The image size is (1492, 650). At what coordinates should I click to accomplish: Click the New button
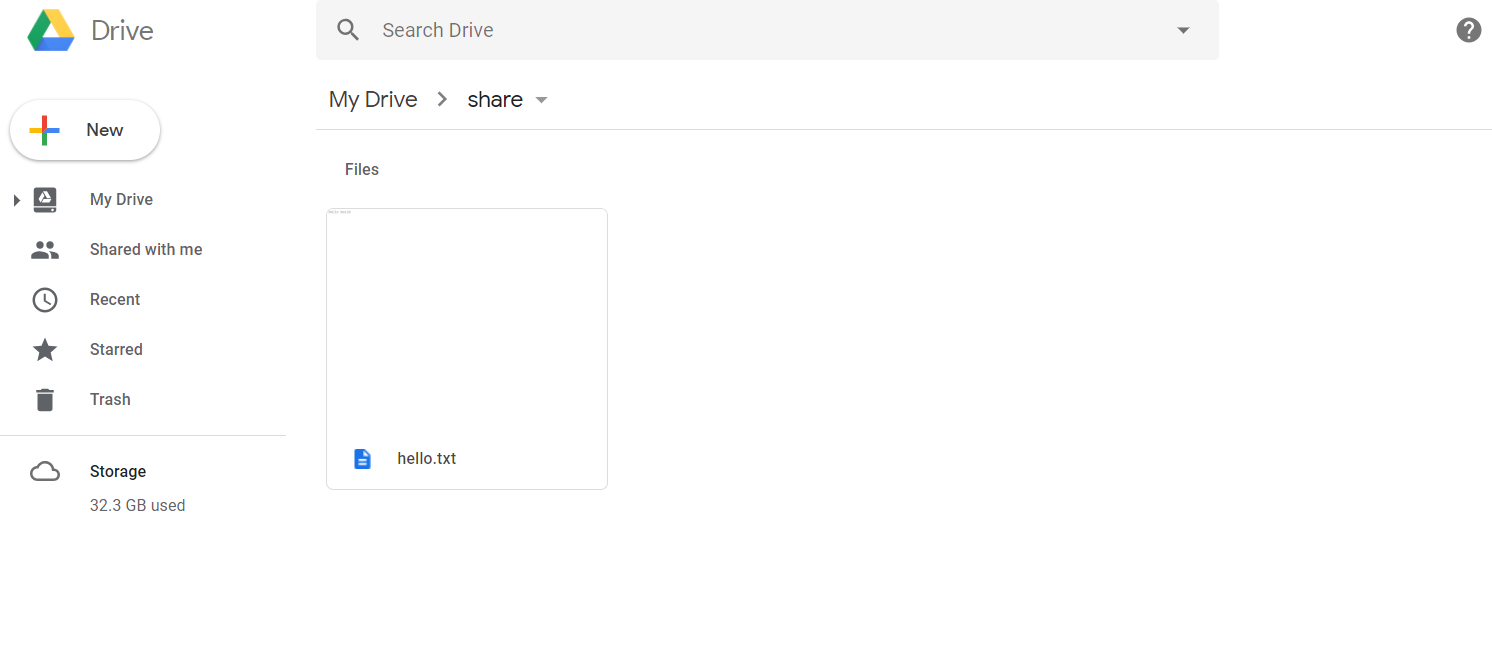tap(85, 130)
